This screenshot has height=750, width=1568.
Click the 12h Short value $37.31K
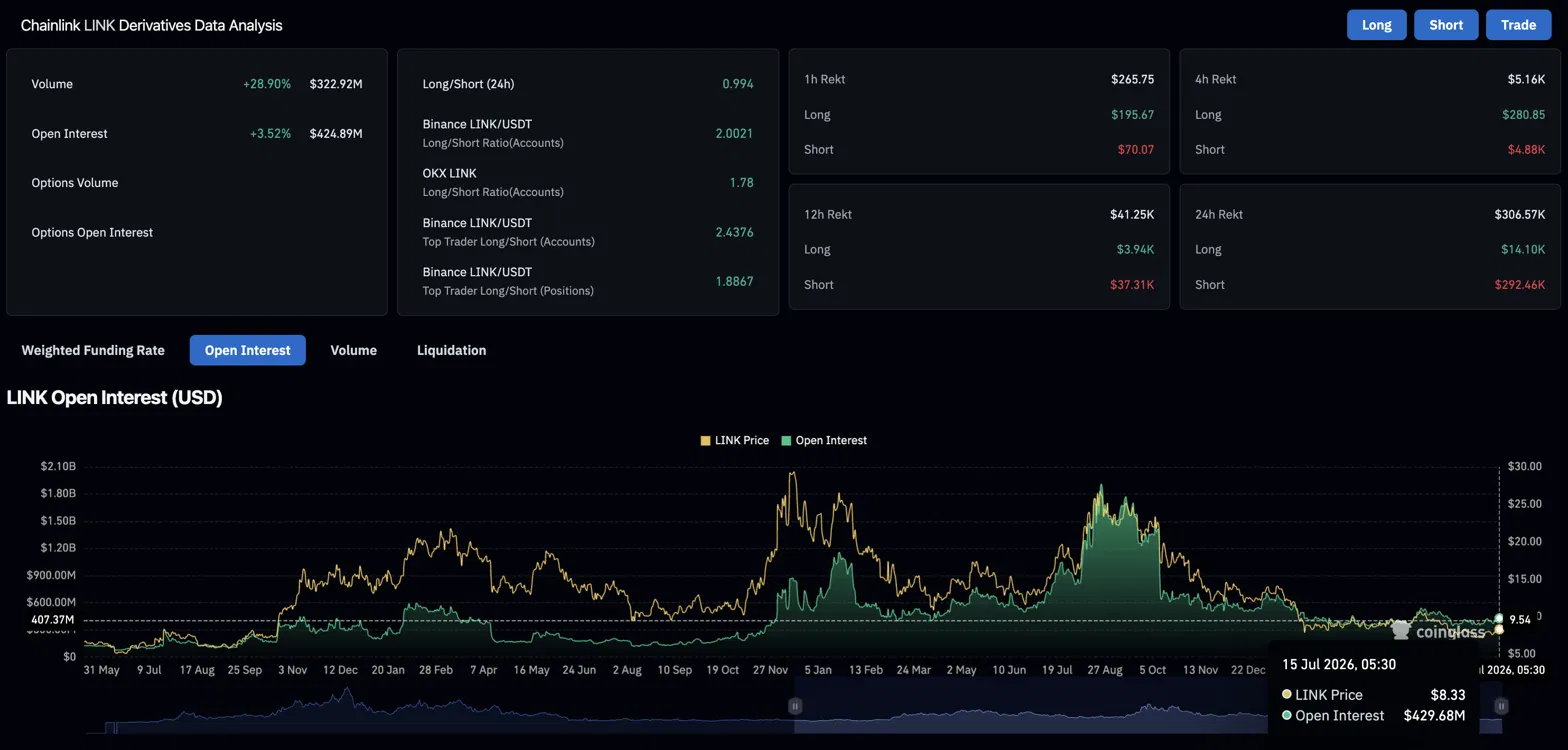[1132, 284]
